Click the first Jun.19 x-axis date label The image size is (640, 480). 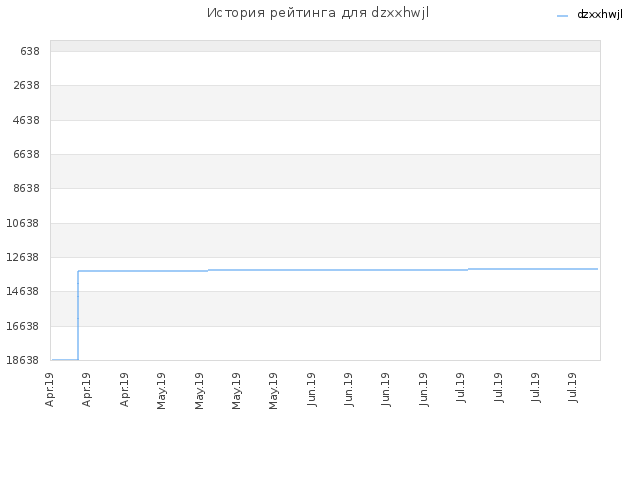click(311, 389)
